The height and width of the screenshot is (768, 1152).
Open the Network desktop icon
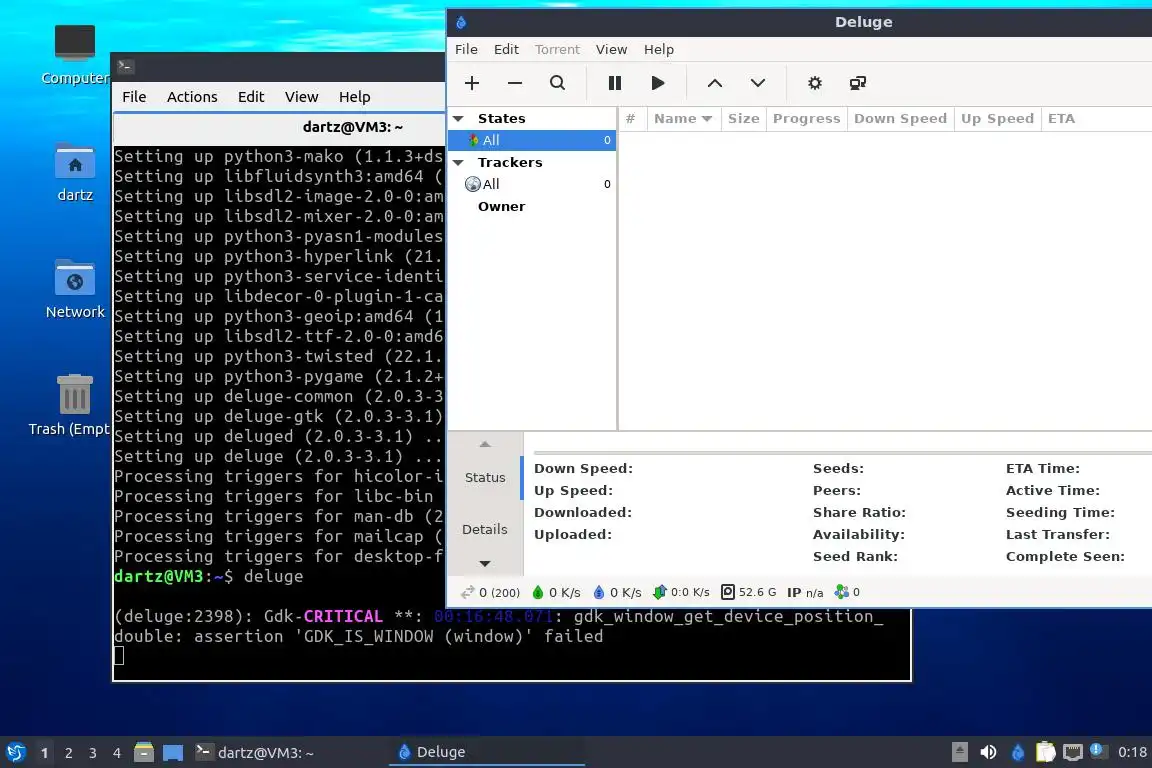(75, 278)
